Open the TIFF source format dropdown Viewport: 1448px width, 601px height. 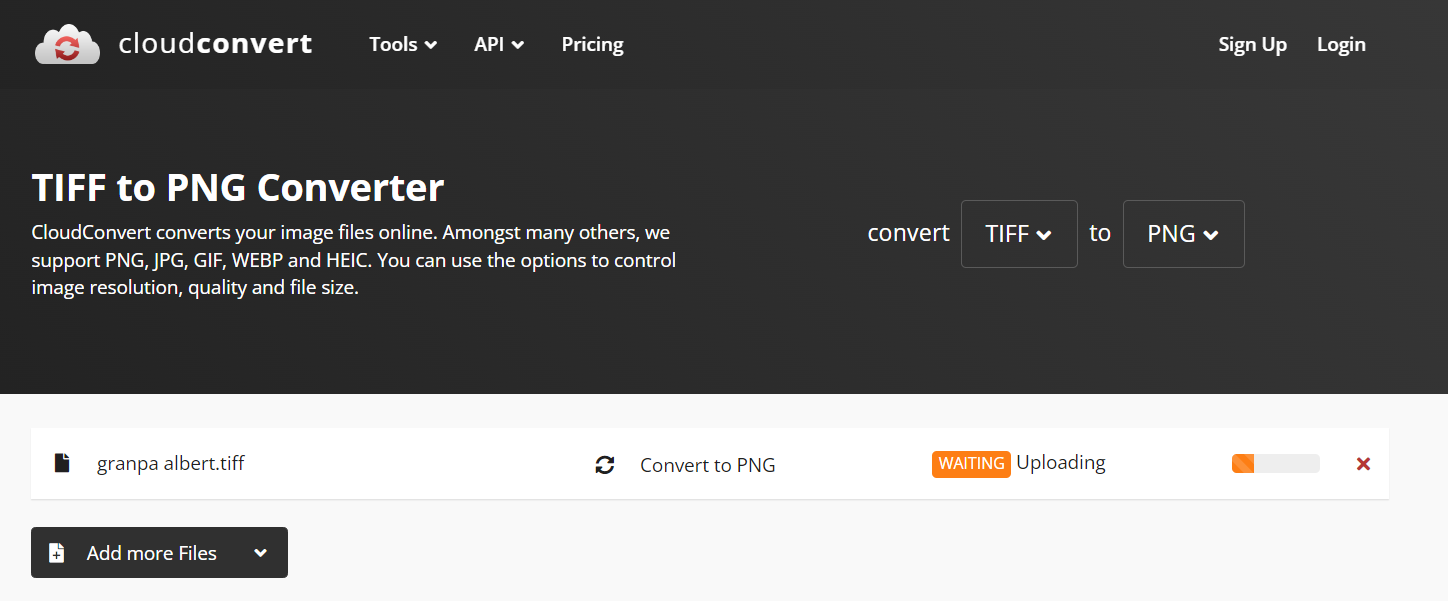[x=1019, y=234]
